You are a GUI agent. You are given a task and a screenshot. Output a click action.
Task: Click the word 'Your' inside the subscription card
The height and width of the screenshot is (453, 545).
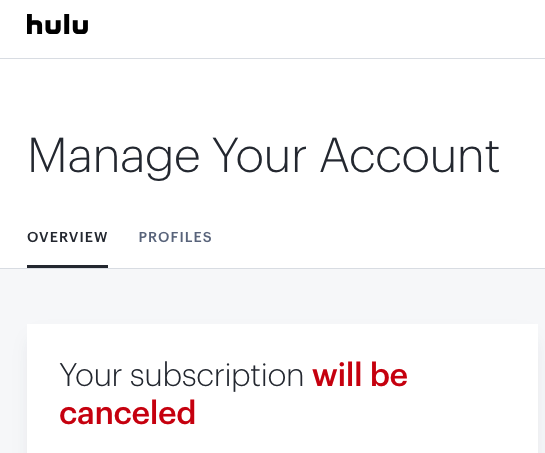tap(90, 375)
